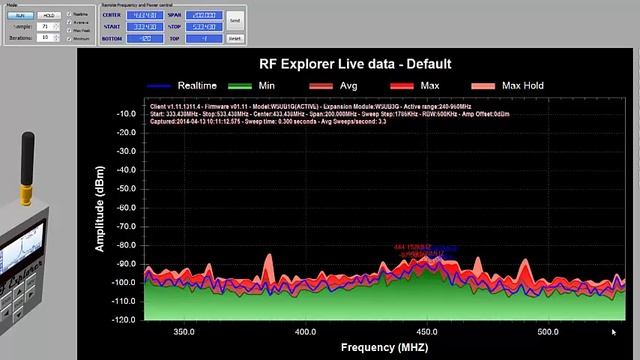Click the Sample value spinner field

click(48, 27)
